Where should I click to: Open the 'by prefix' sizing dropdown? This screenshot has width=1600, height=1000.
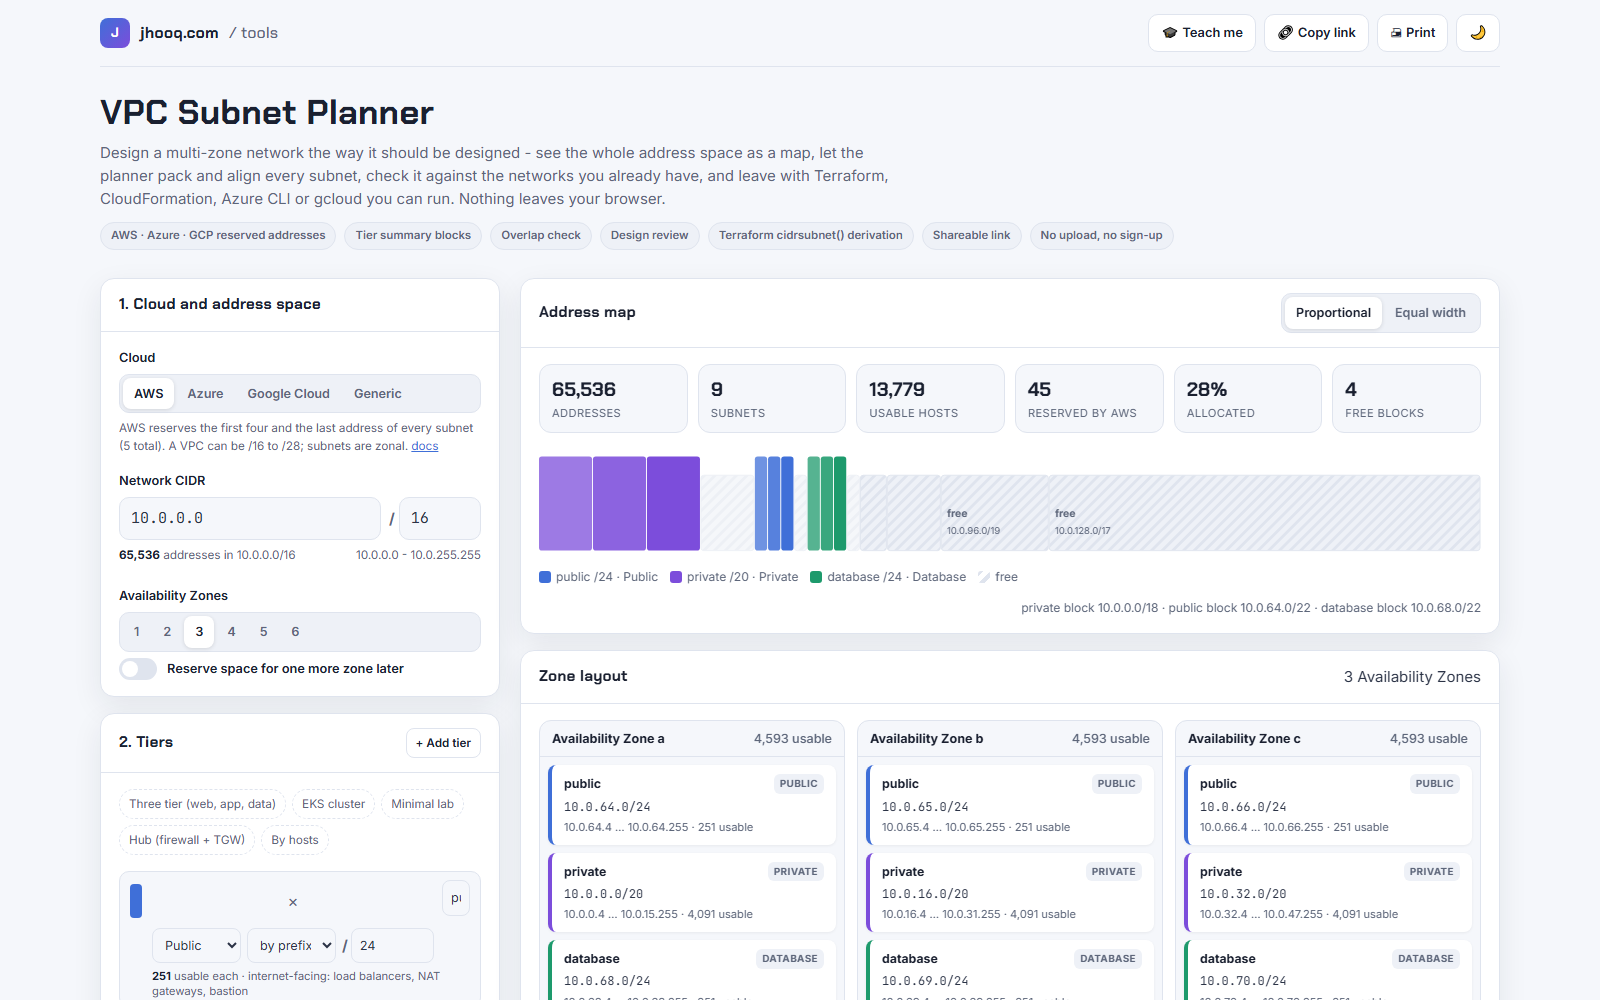click(291, 946)
